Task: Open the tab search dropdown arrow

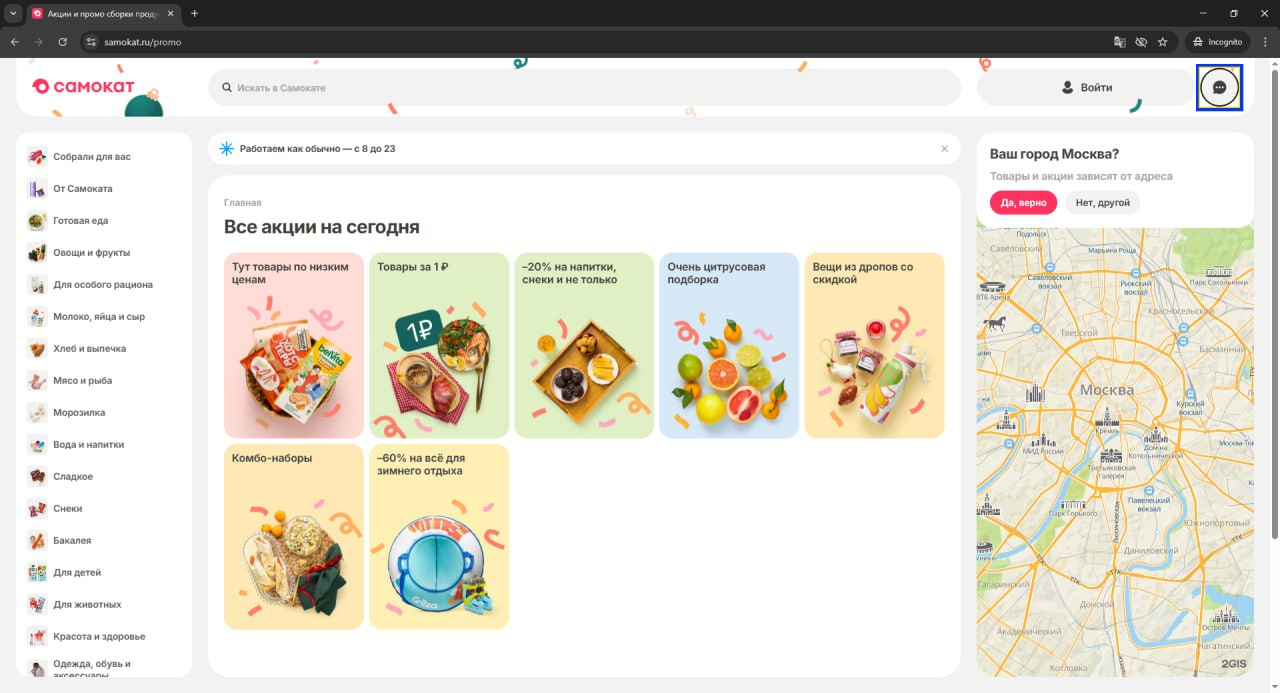Action: click(13, 13)
